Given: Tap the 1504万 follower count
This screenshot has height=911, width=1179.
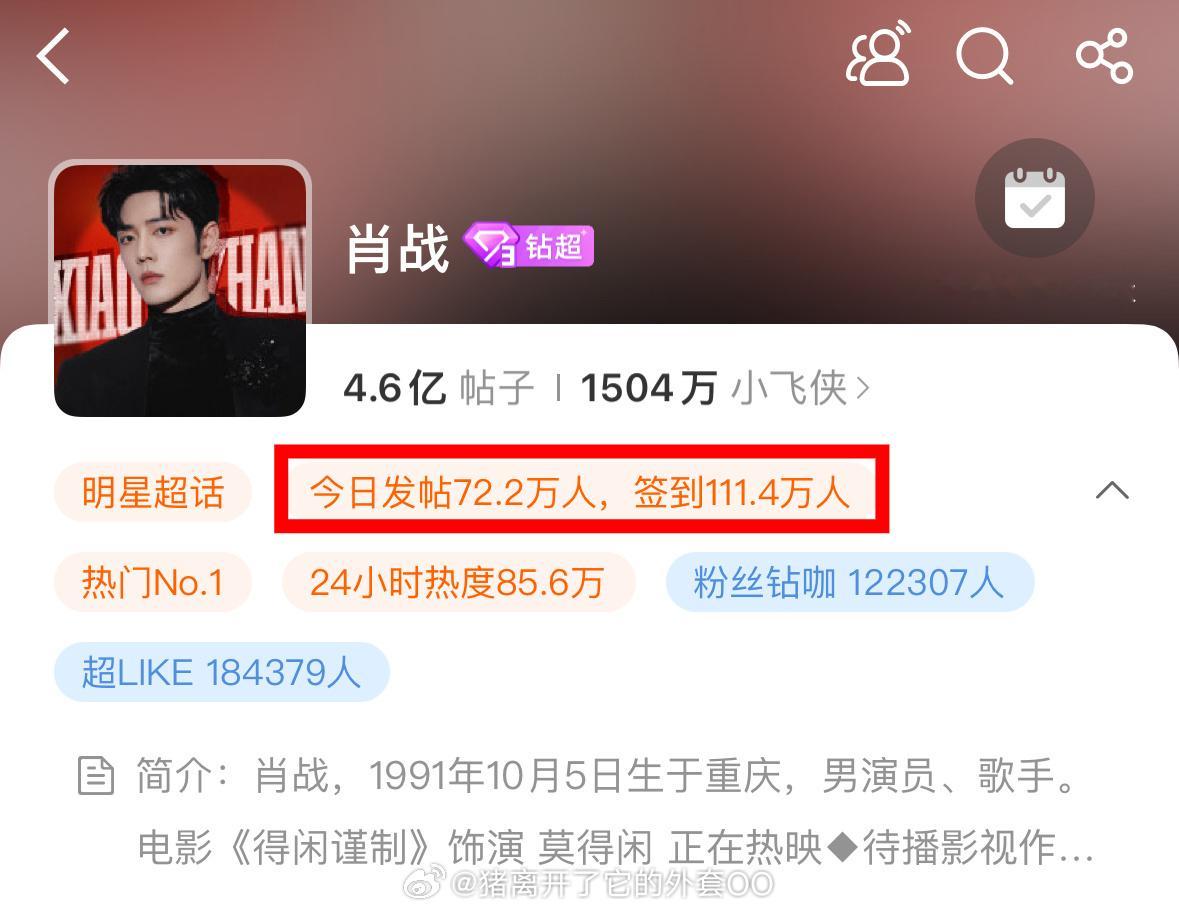Looking at the screenshot, I should point(647,389).
